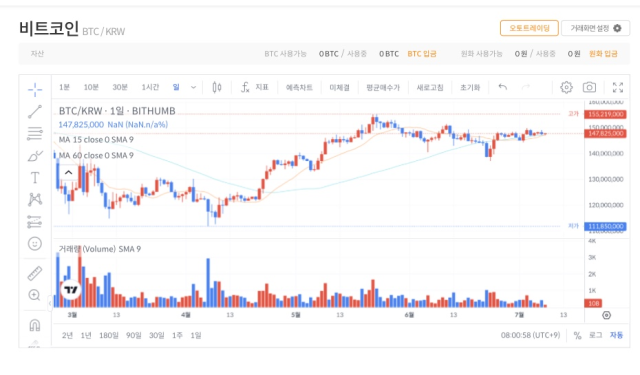Switch chart to fullscreen mode
The image size is (640, 375).
point(618,87)
